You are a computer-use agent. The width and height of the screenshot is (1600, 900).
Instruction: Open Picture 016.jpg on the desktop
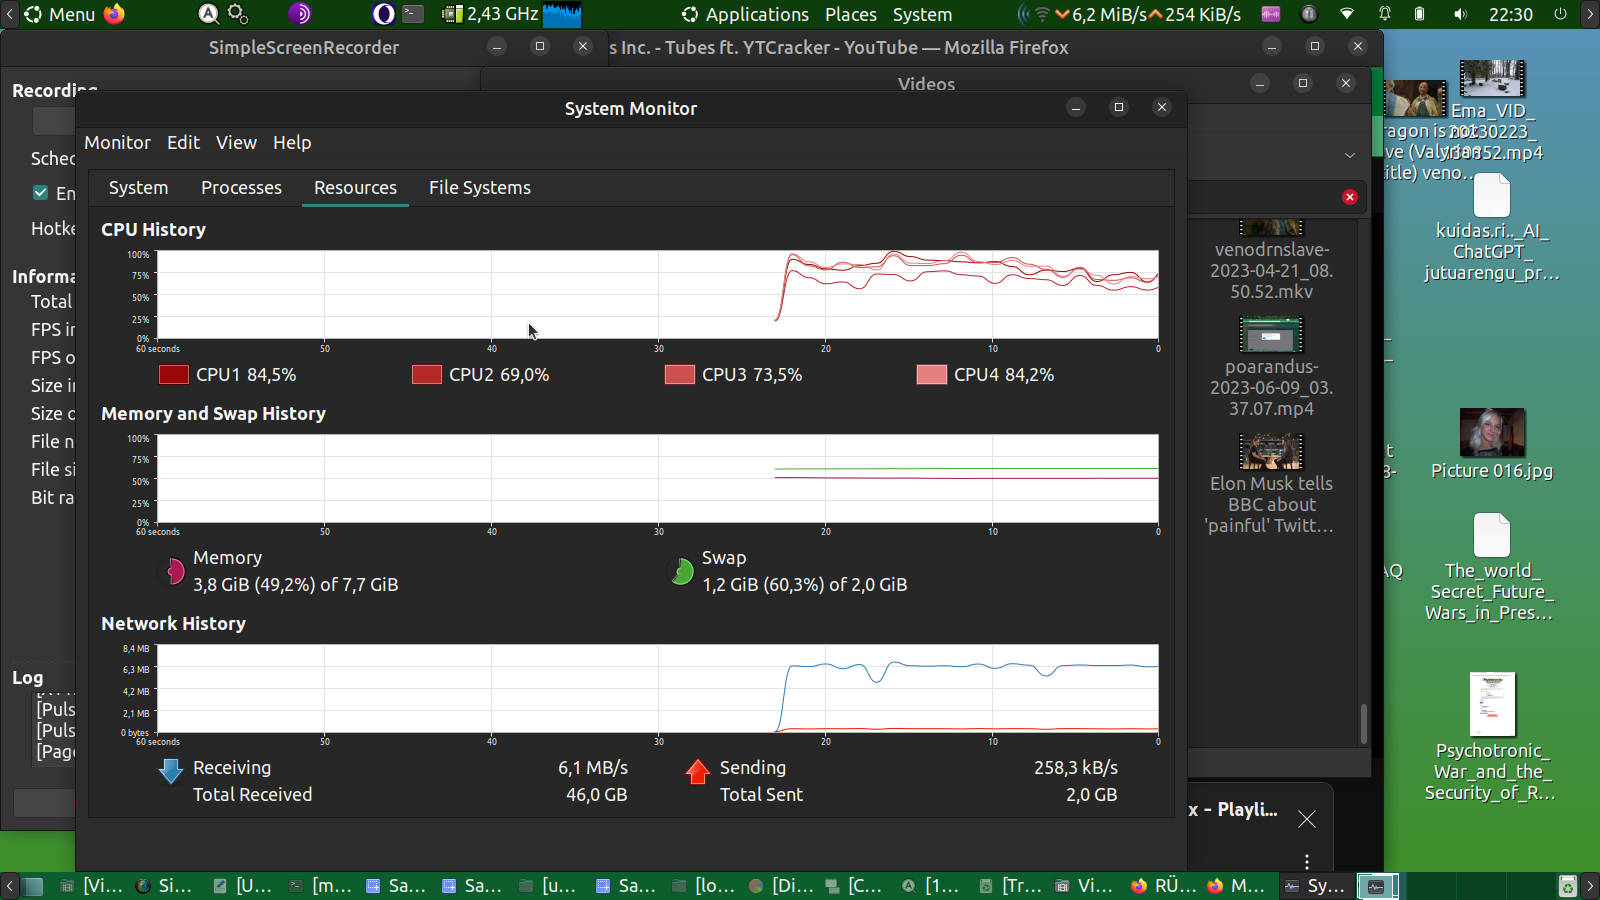pos(1492,433)
